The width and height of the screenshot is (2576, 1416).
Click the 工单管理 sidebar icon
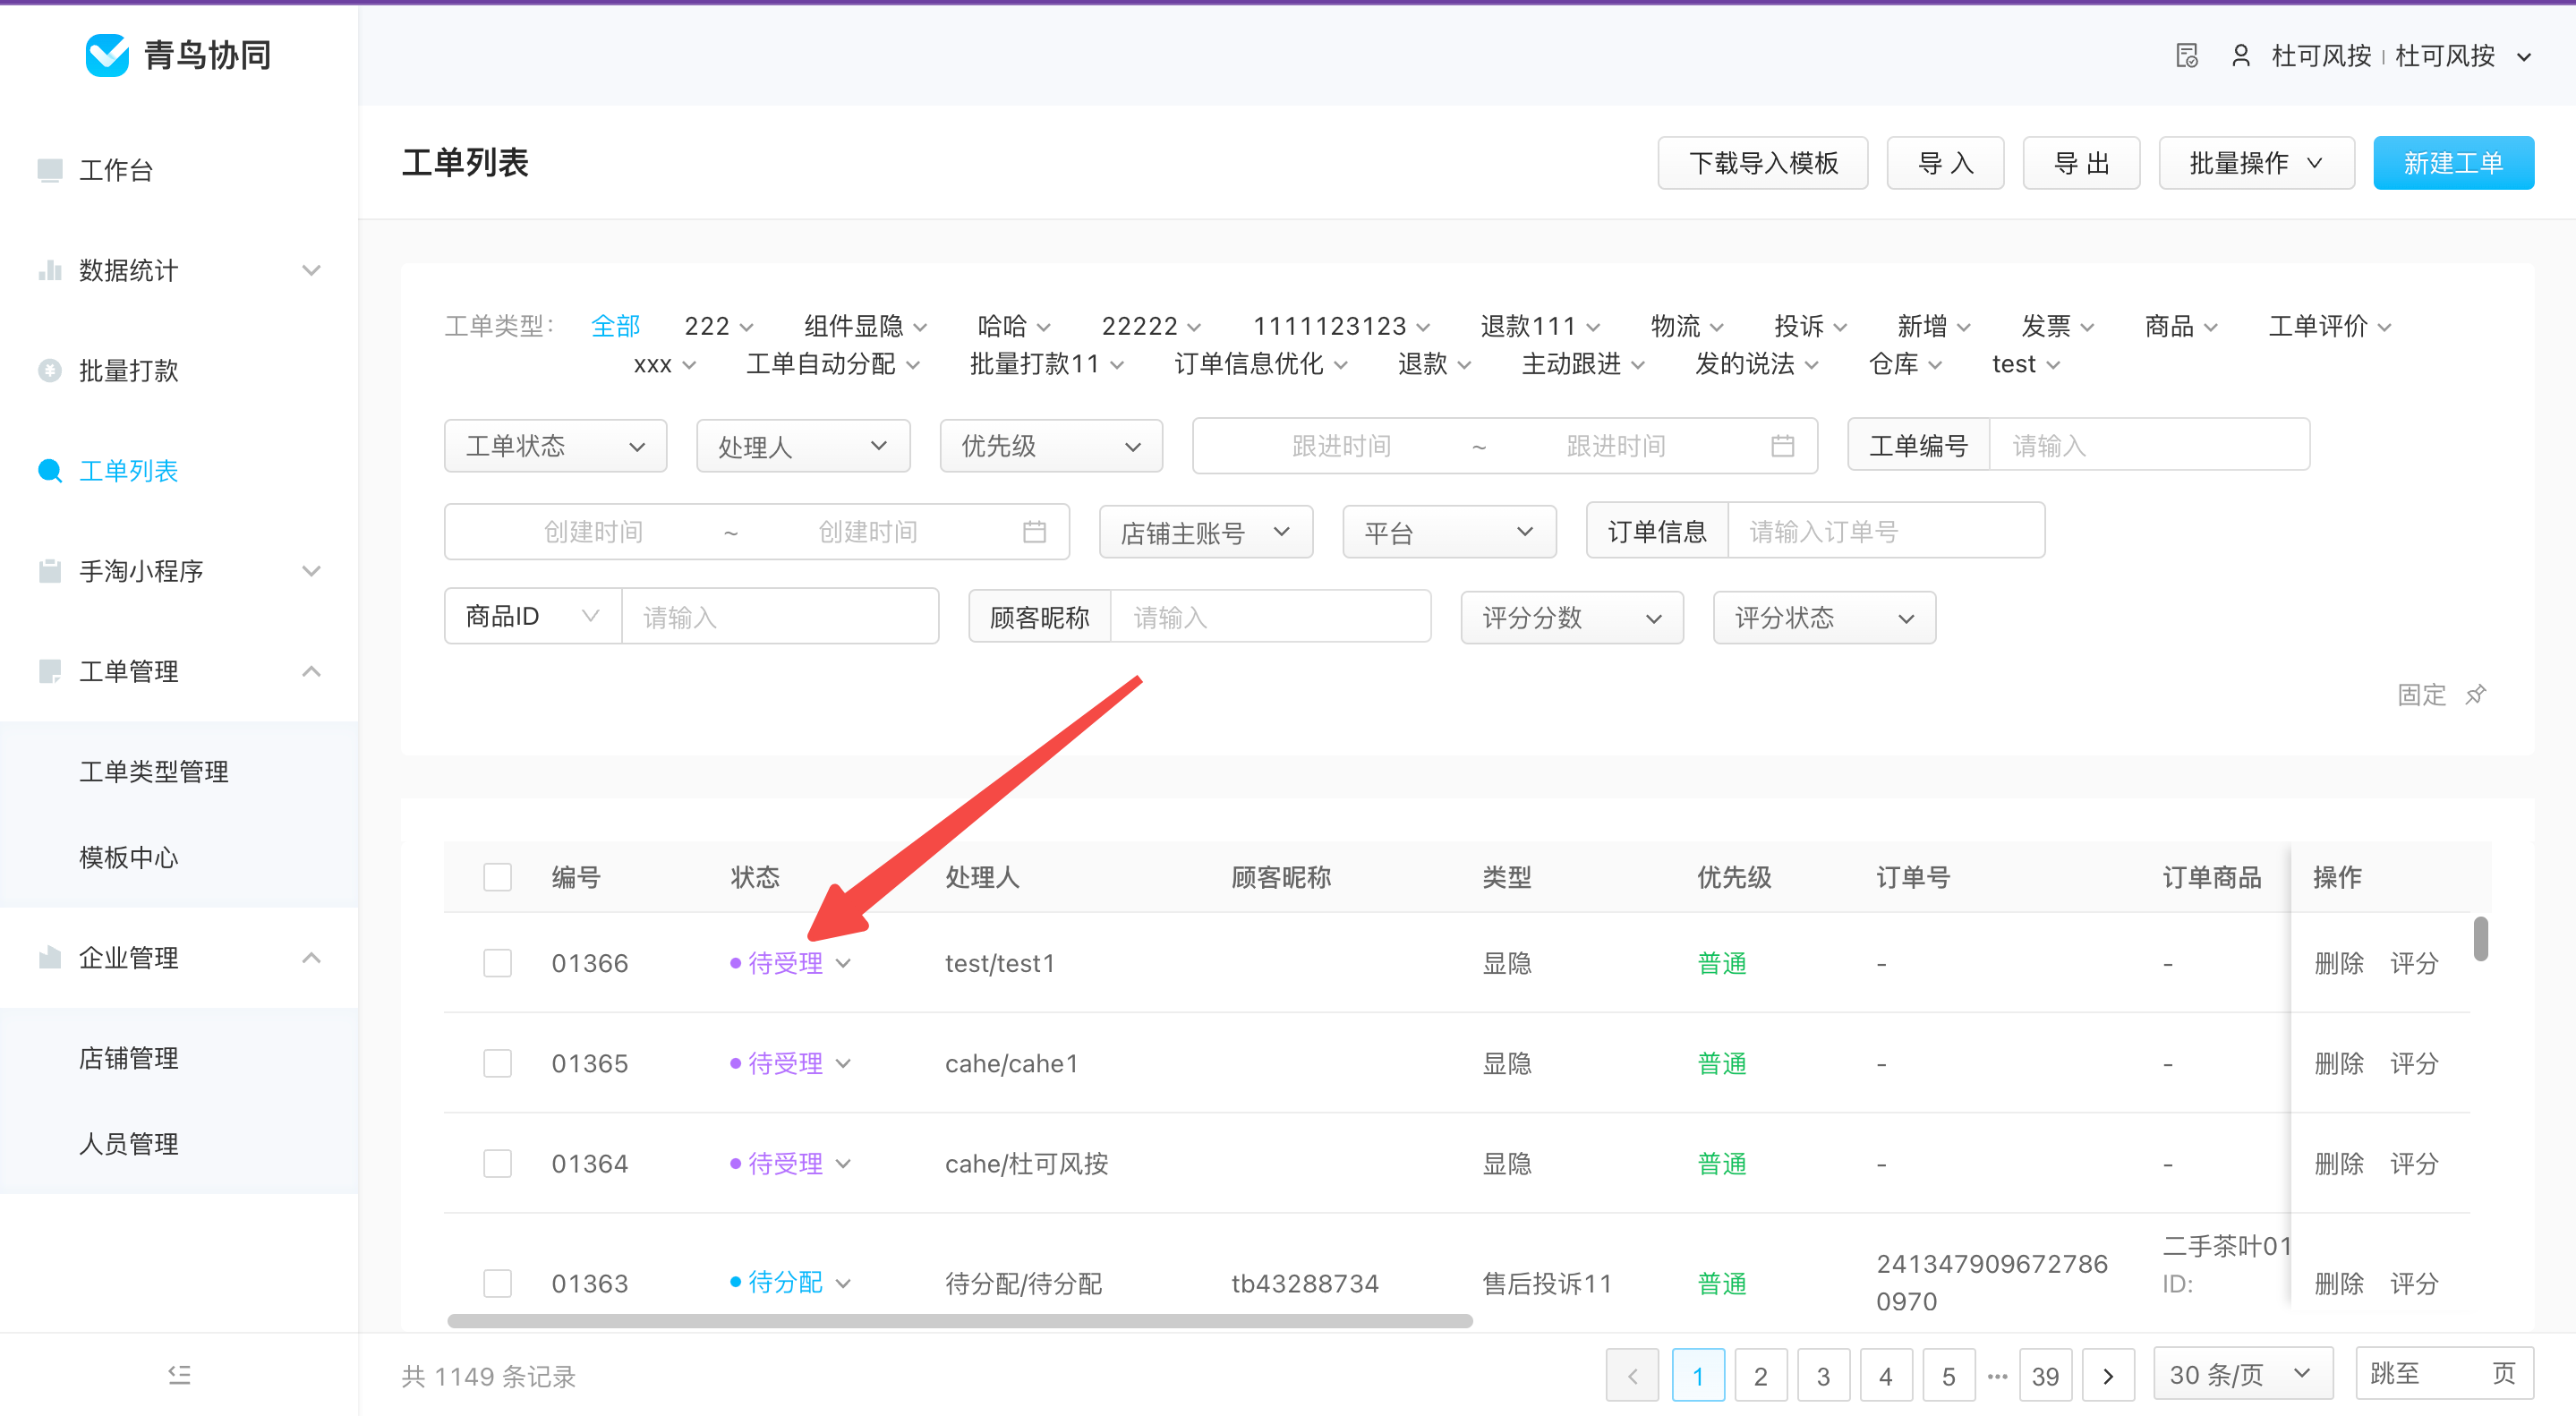pyautogui.click(x=50, y=671)
